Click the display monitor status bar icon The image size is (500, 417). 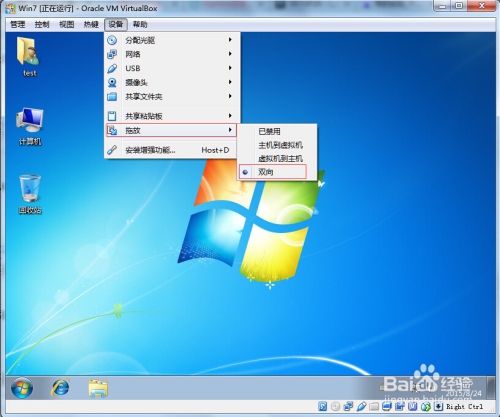387,406
